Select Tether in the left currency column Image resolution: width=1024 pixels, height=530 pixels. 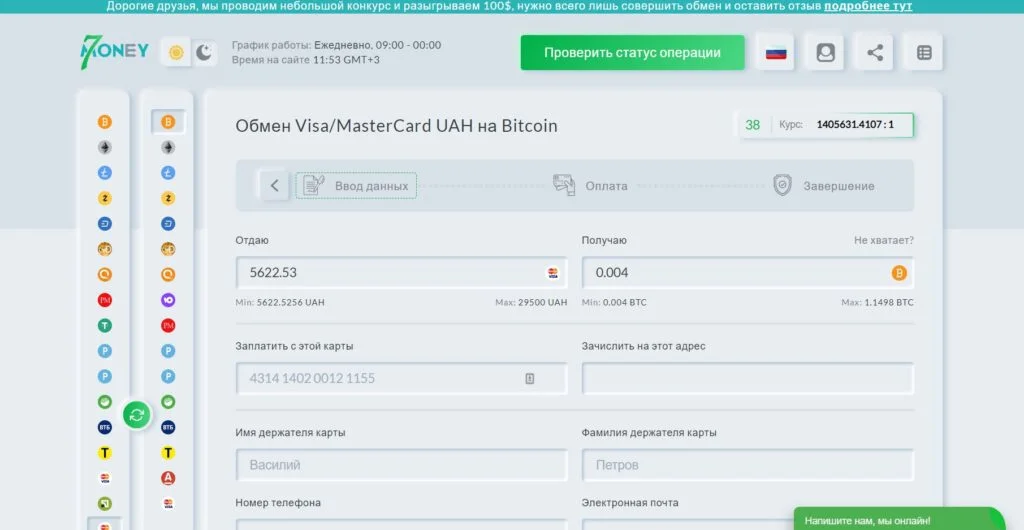104,326
